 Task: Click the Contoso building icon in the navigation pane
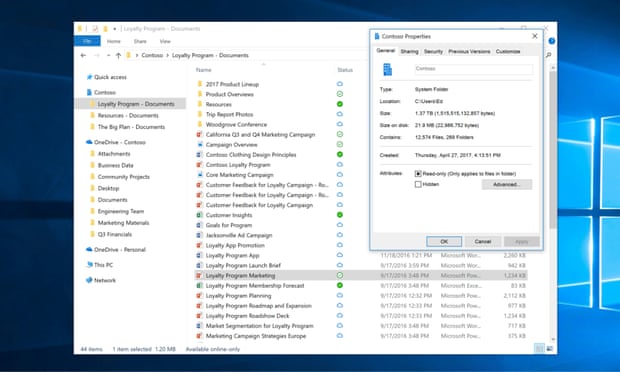click(89, 92)
